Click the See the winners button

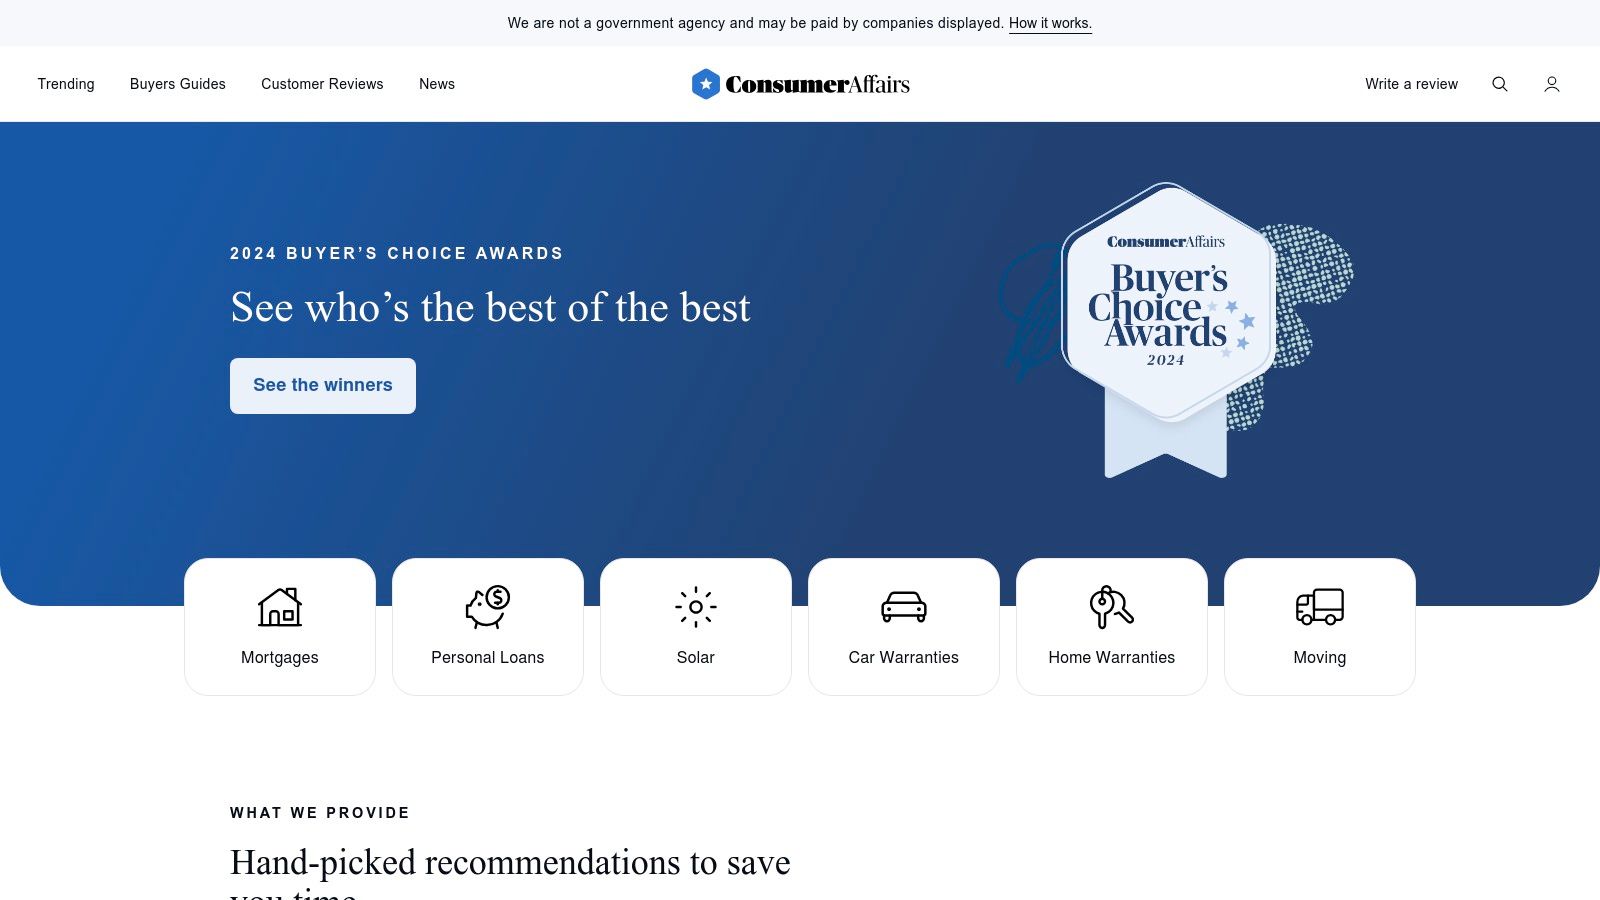[323, 386]
